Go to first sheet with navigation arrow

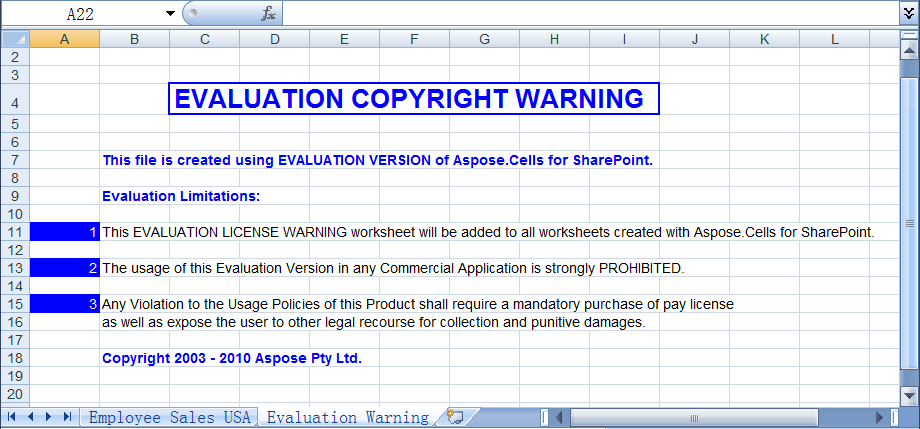tap(12, 417)
